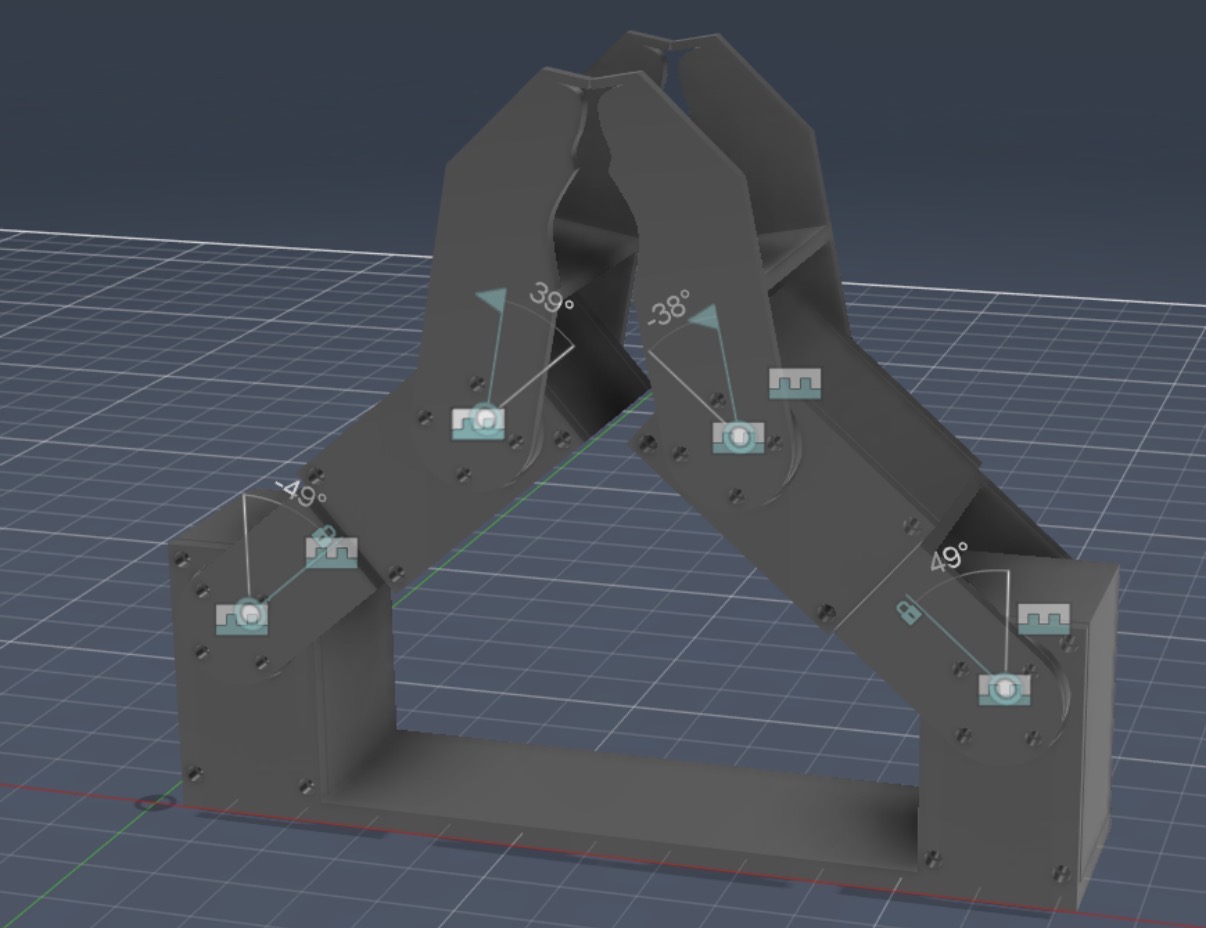Image resolution: width=1206 pixels, height=928 pixels.
Task: Select the revolute joint icon at the -49° pivot
Action: click(x=242, y=616)
